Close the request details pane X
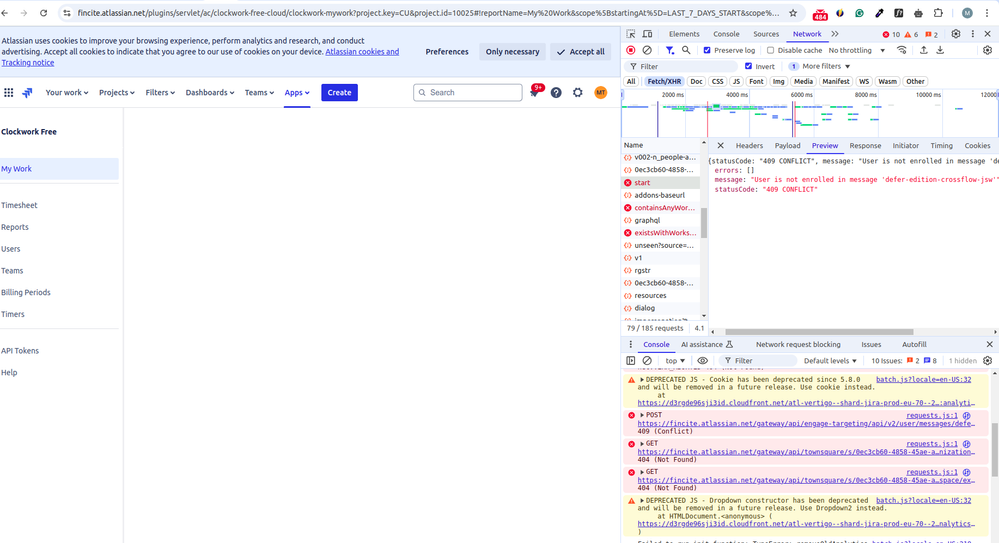The image size is (999, 543). tap(721, 145)
